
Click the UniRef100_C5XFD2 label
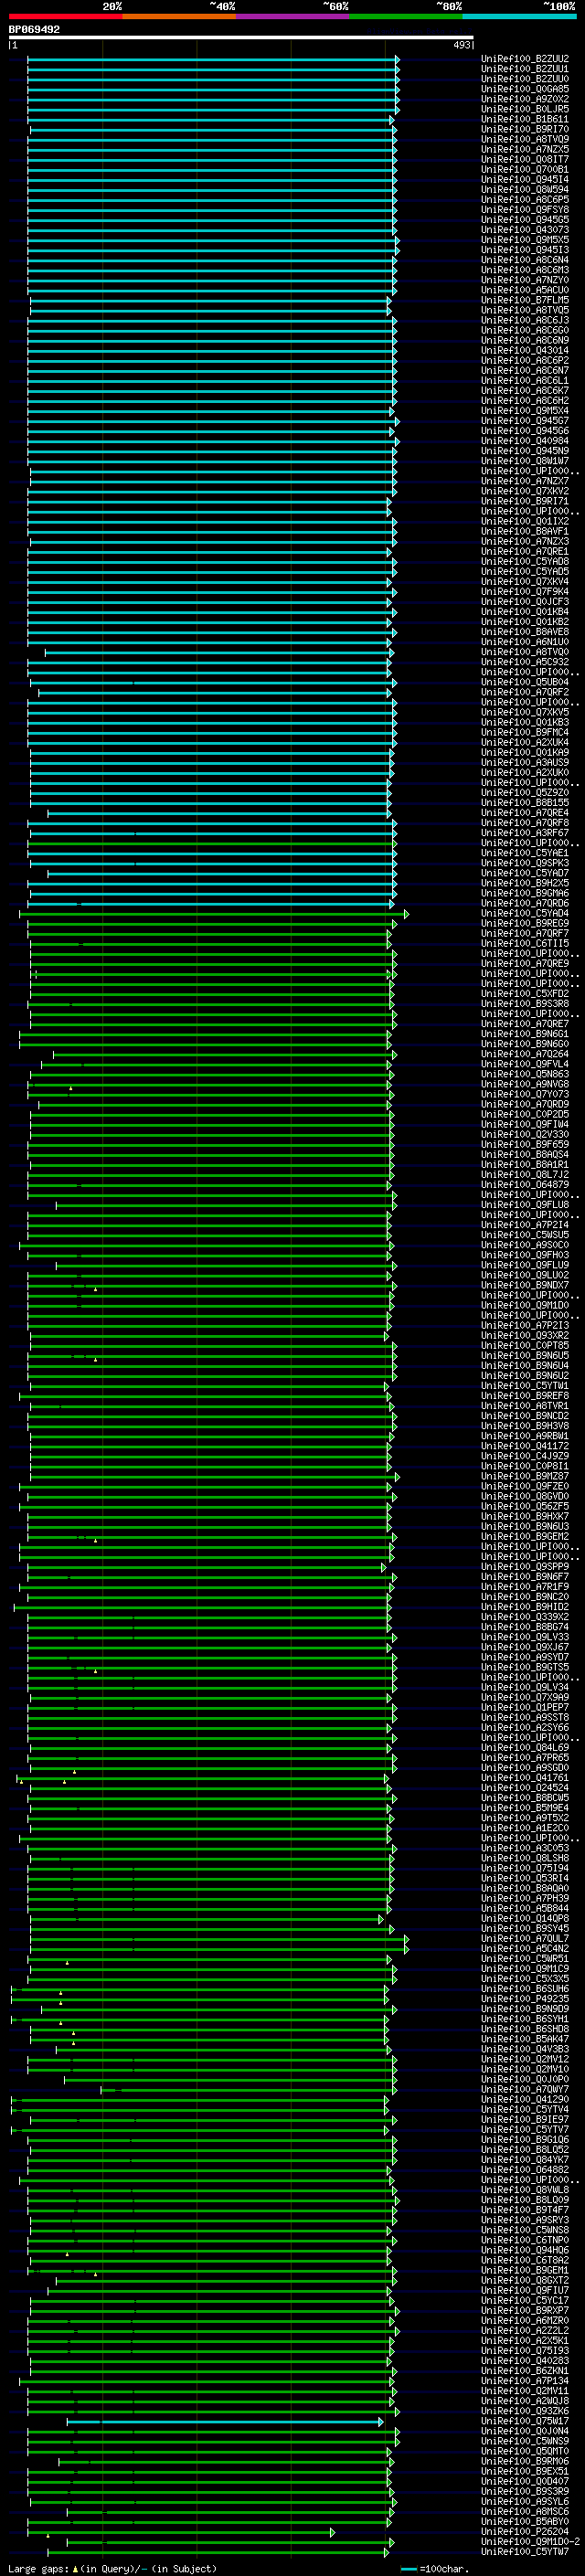coord(525,994)
